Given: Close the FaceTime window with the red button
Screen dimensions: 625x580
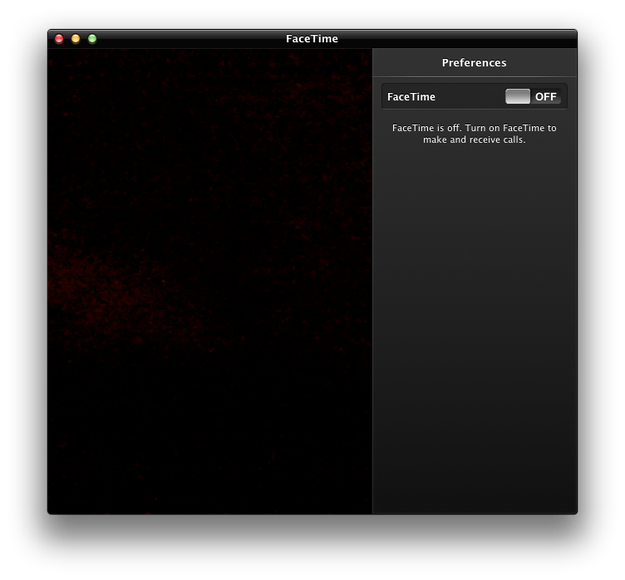Looking at the screenshot, I should click(x=59, y=39).
